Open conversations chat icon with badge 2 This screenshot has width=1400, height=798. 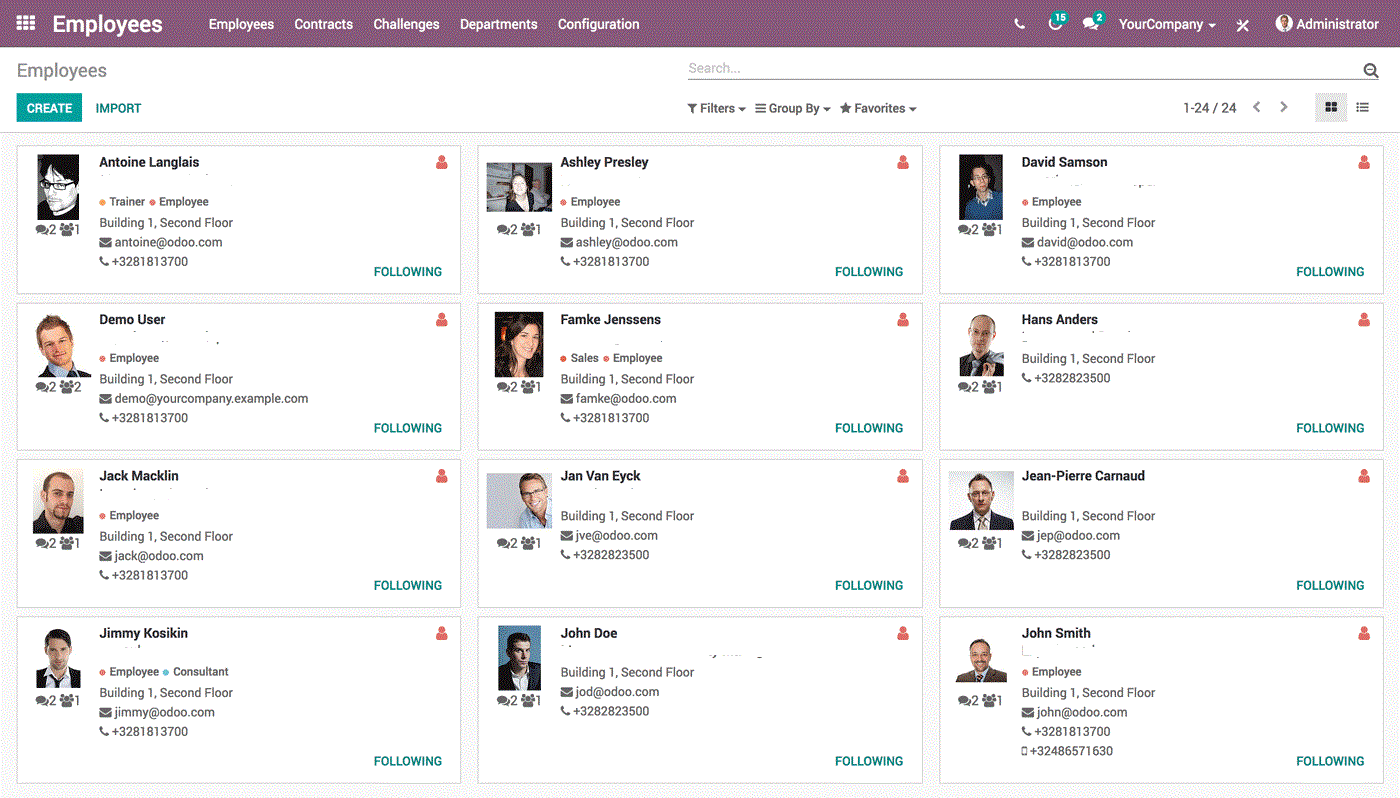(1092, 22)
